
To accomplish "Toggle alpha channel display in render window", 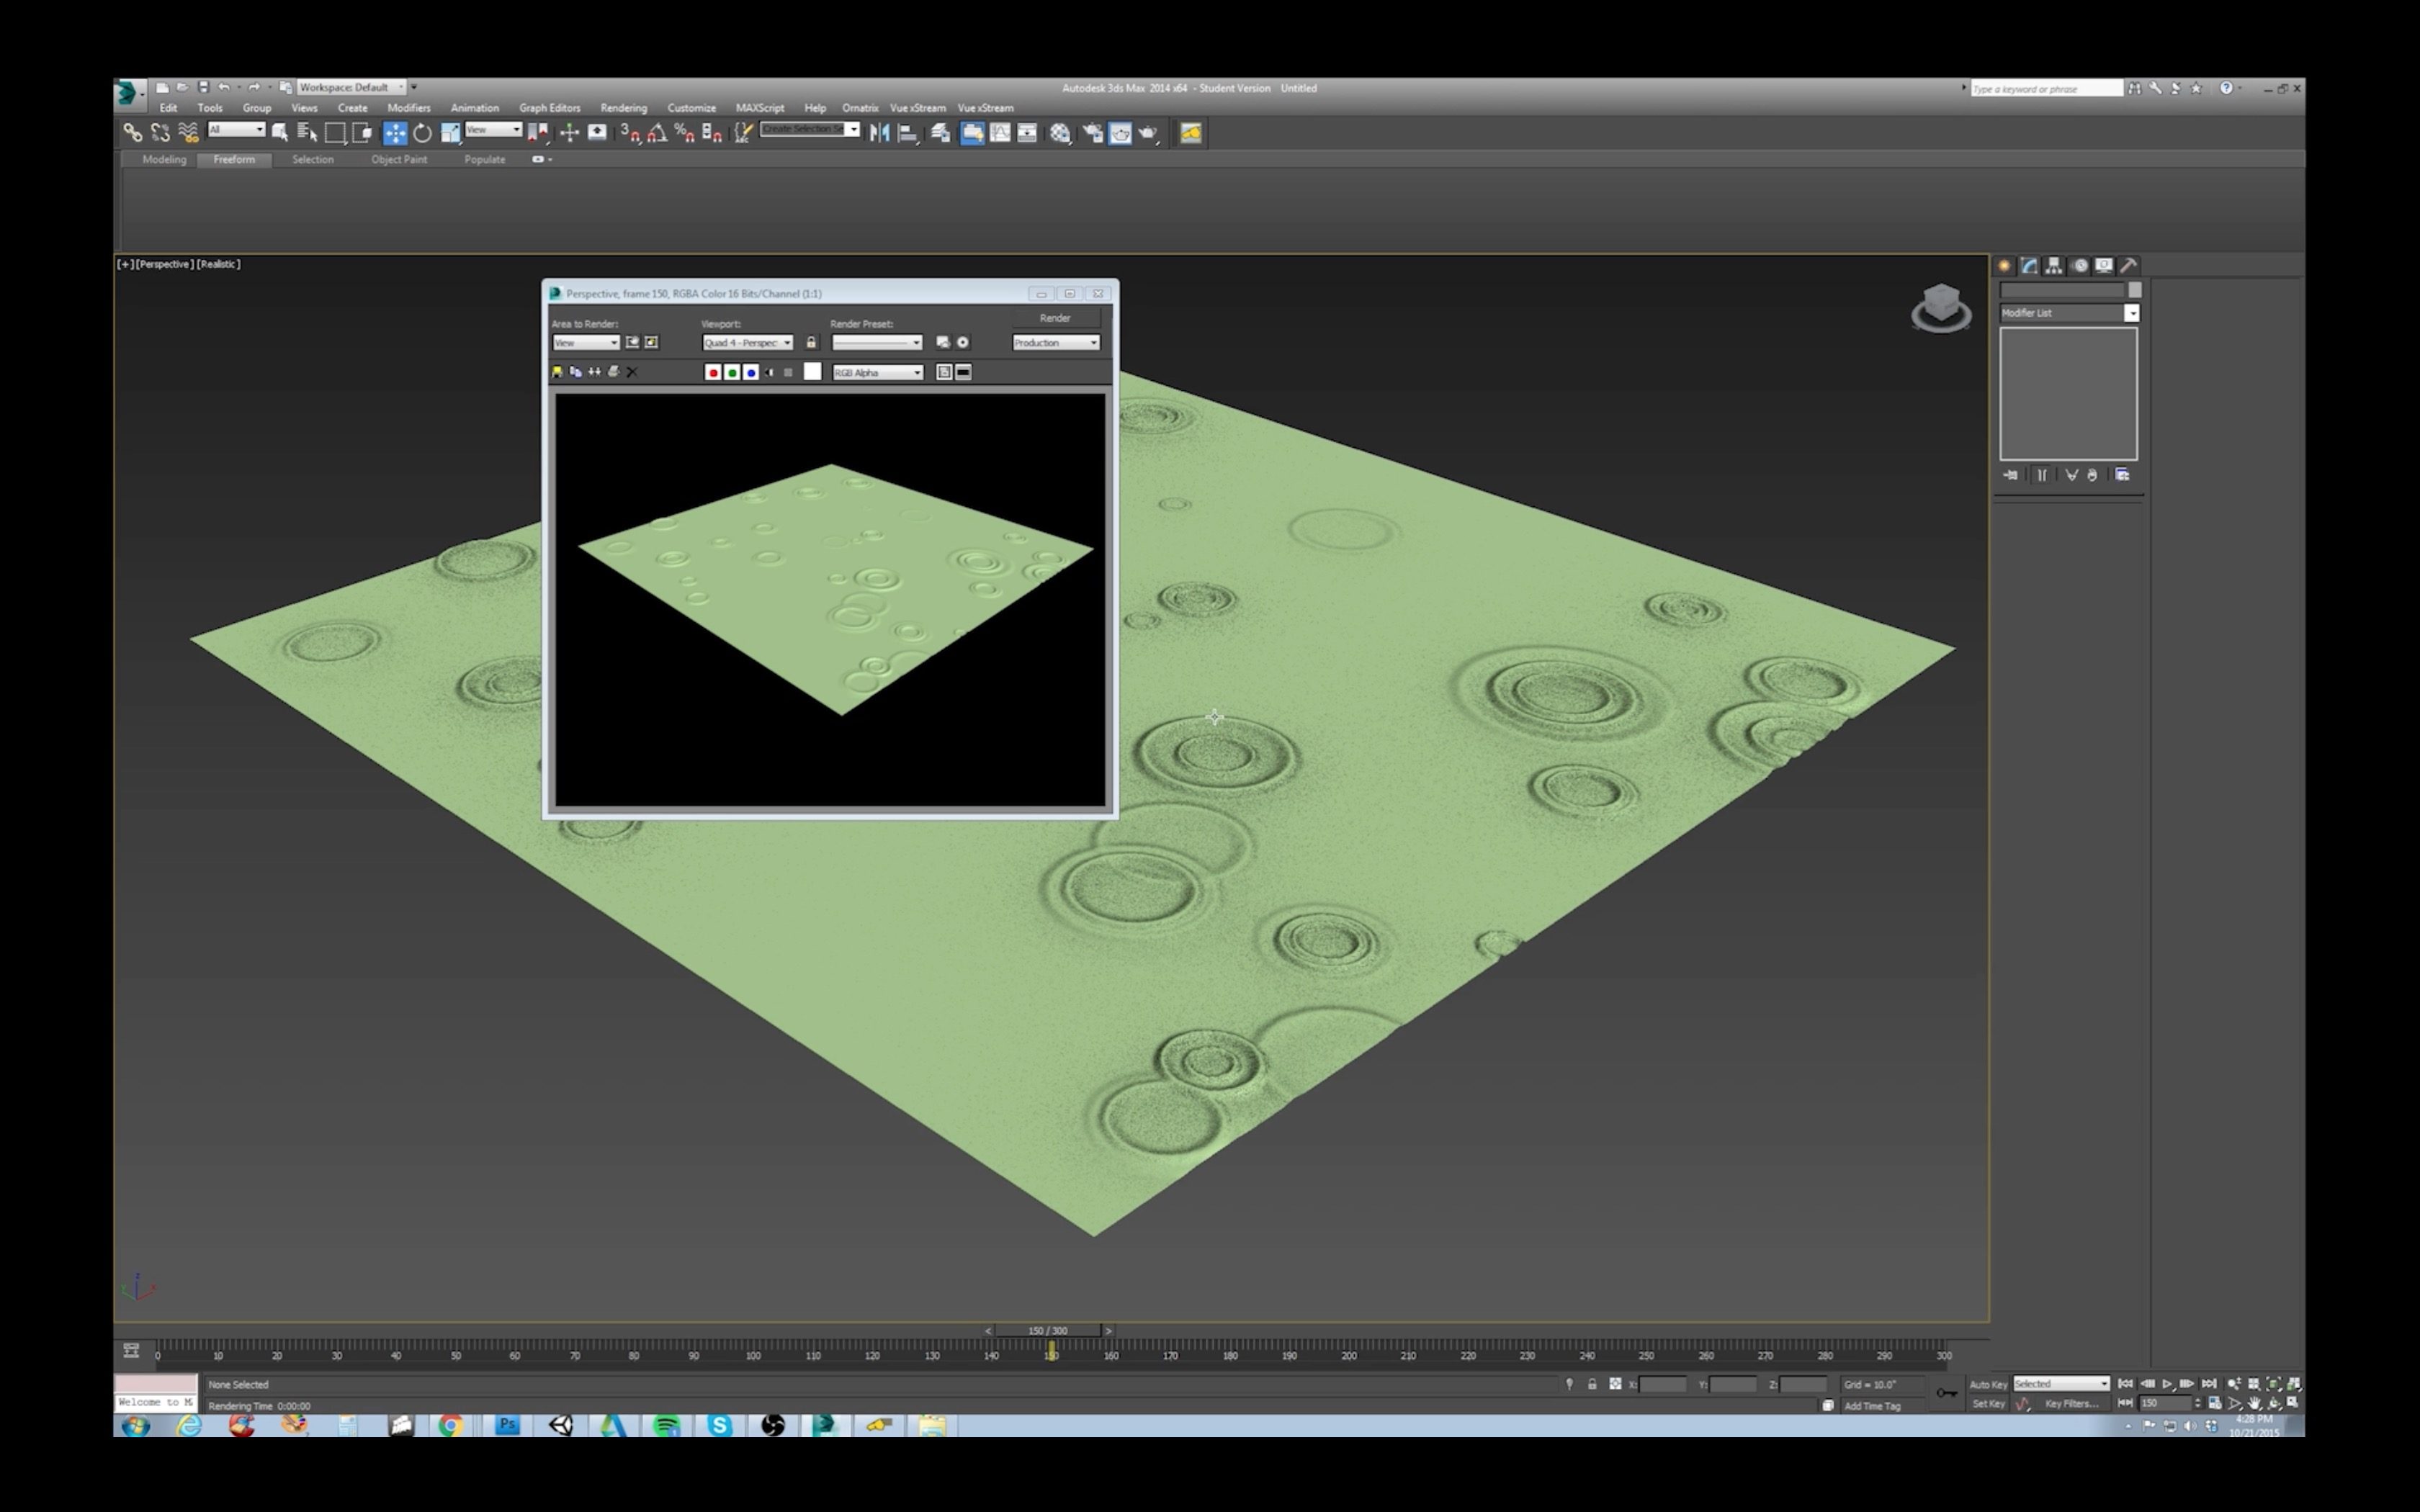I will [770, 372].
